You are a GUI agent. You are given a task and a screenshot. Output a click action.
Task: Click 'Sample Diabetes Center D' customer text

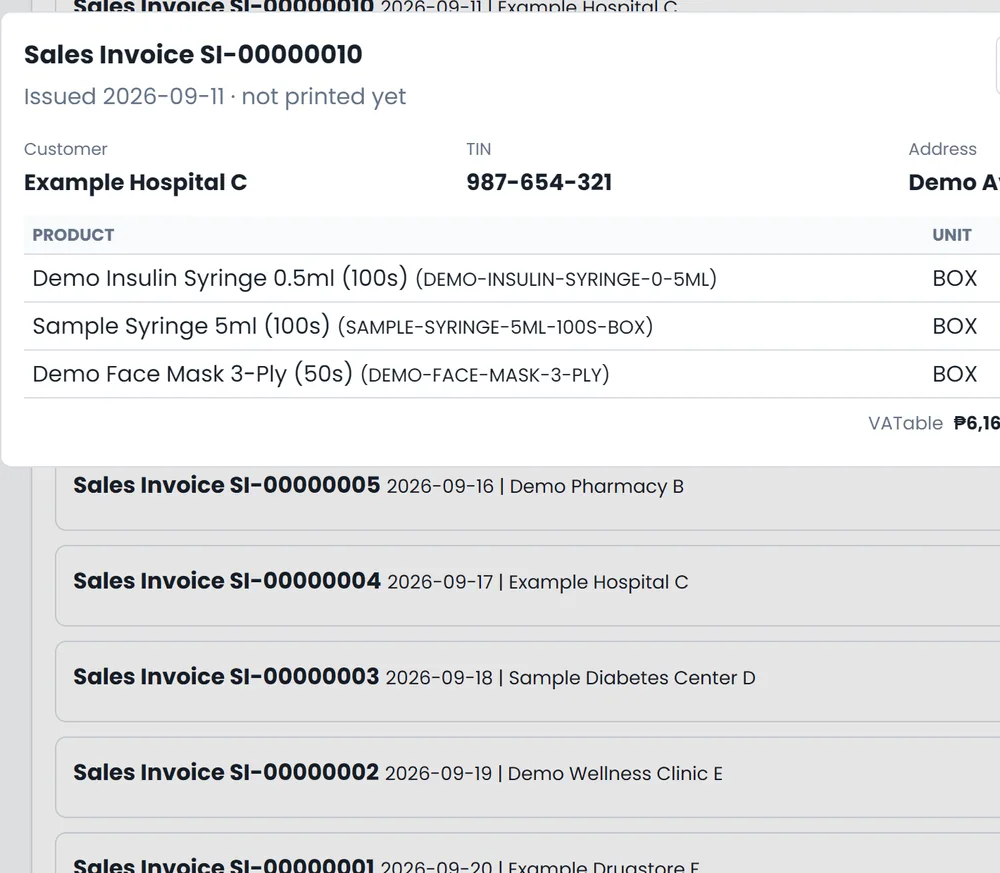click(x=632, y=678)
